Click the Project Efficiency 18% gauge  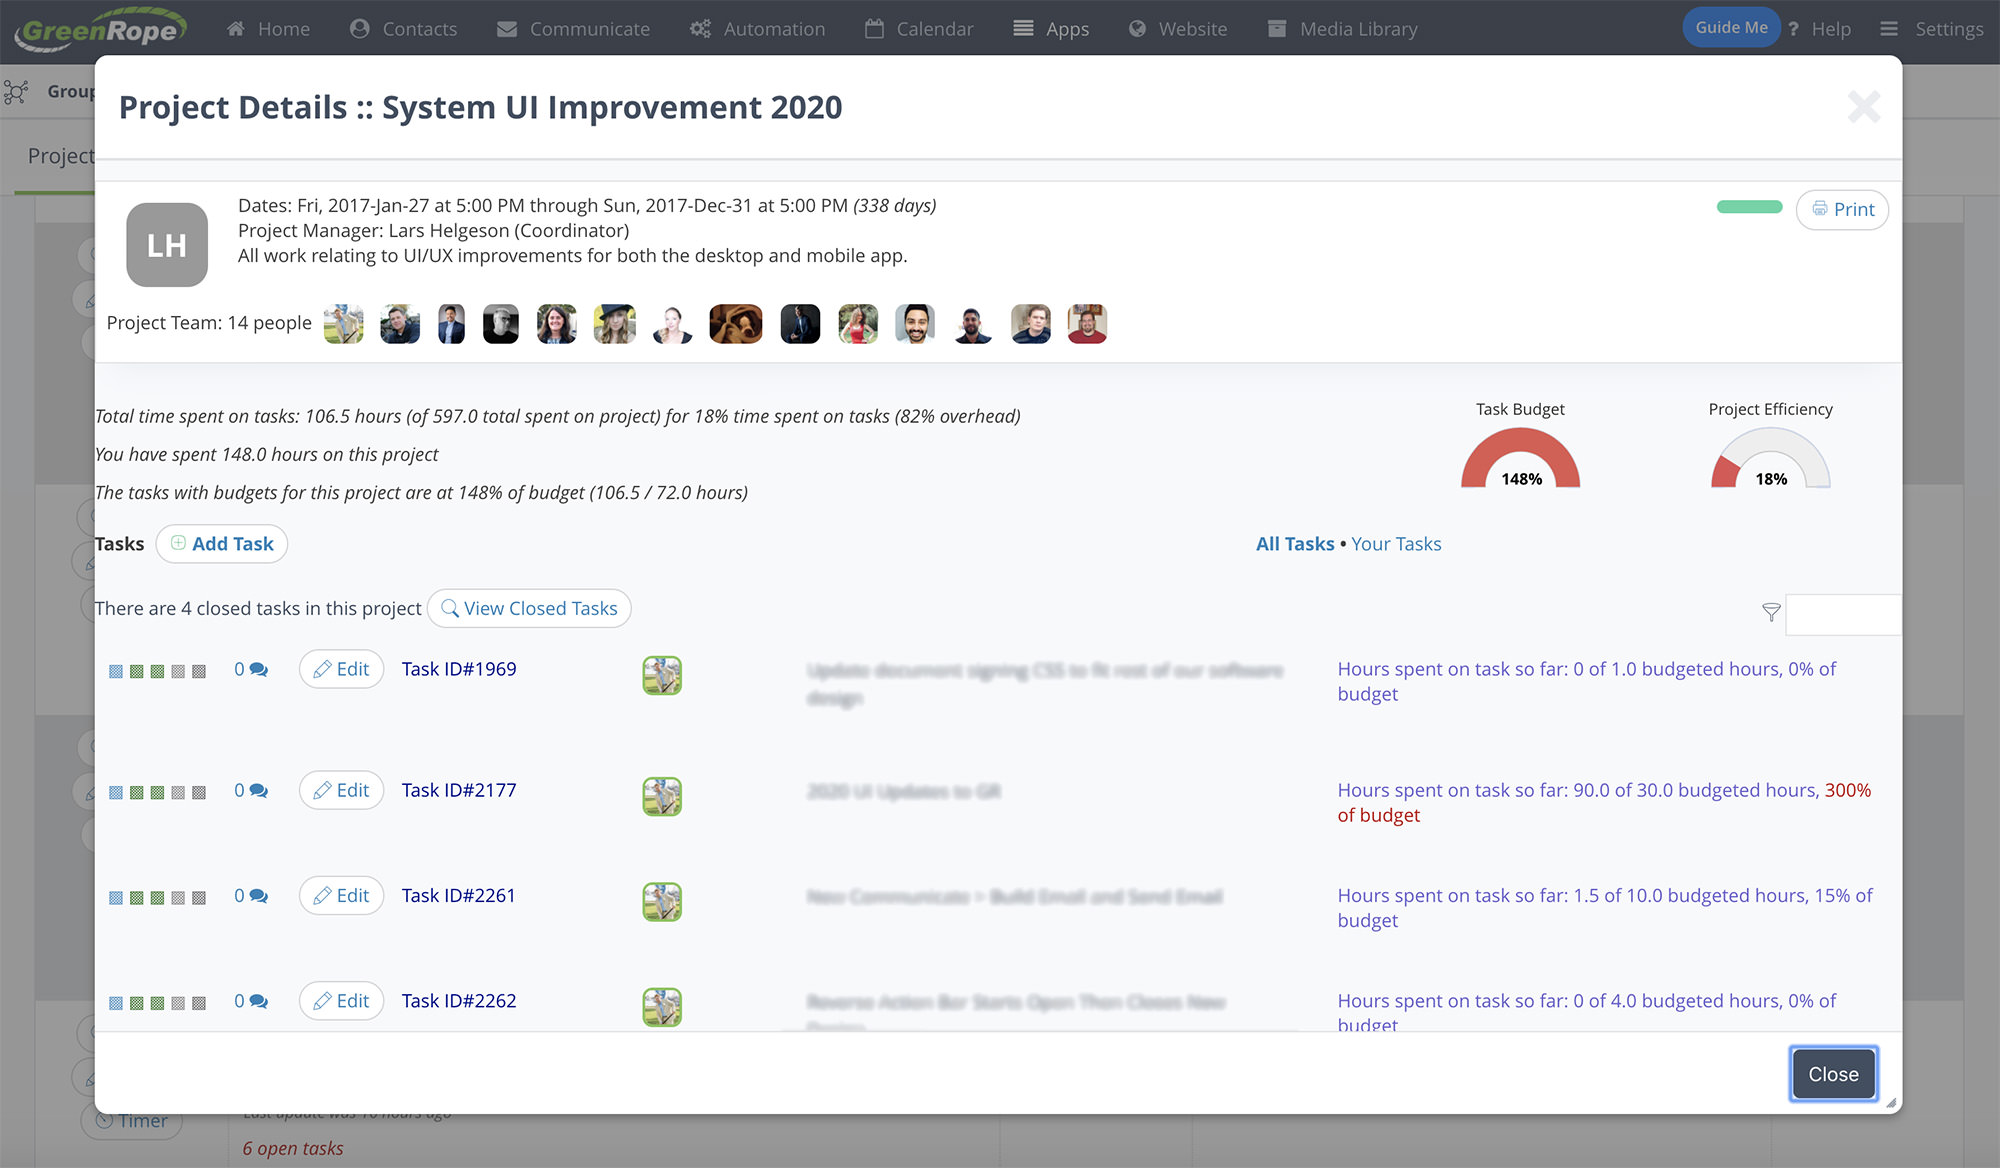pyautogui.click(x=1770, y=458)
